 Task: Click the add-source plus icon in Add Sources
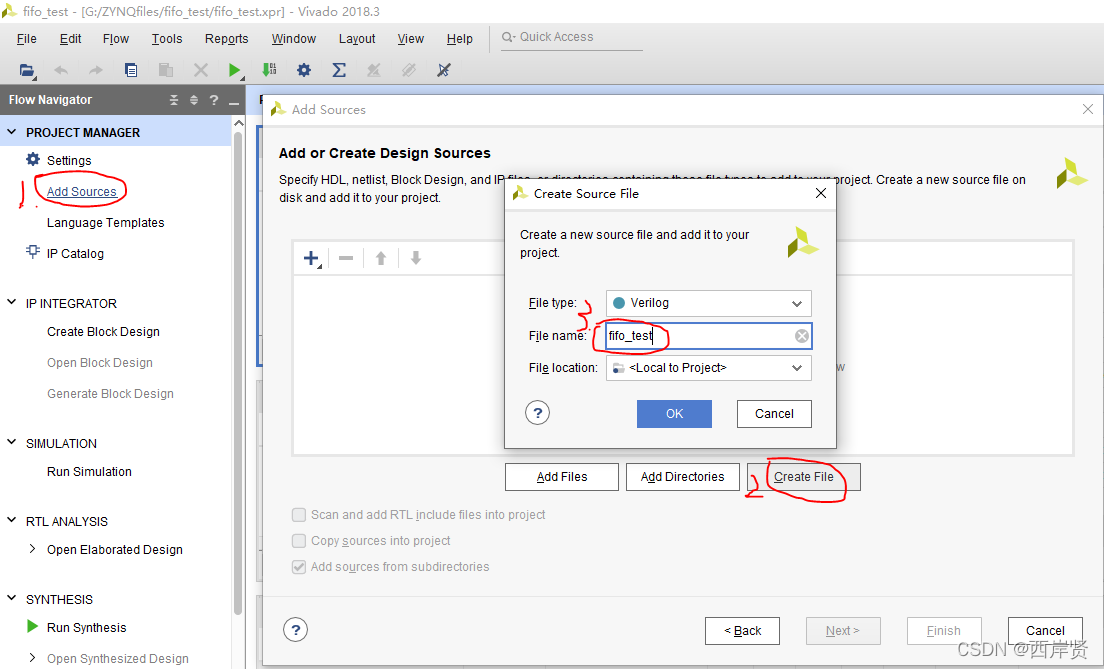312,258
